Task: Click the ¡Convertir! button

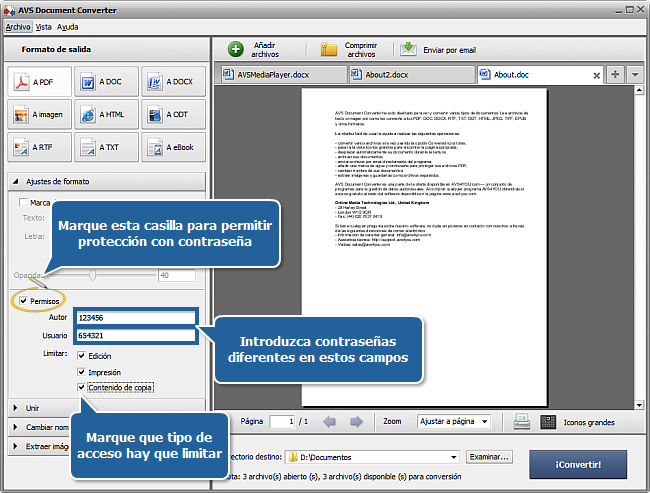Action: [578, 464]
